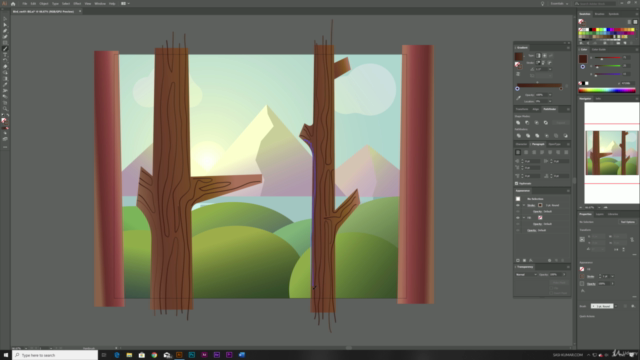This screenshot has height=360, width=640.
Task: Click the Intersect shape mode icon
Action: pyautogui.click(x=536, y=122)
